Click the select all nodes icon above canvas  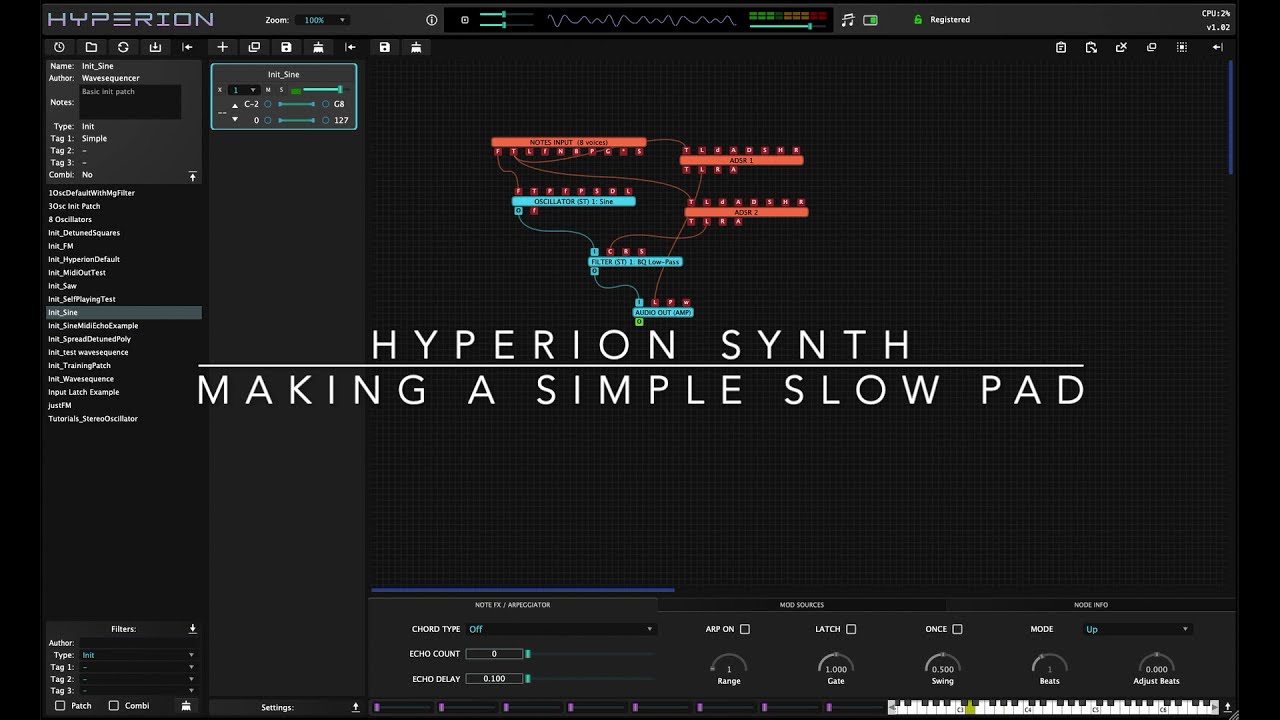tap(1181, 47)
